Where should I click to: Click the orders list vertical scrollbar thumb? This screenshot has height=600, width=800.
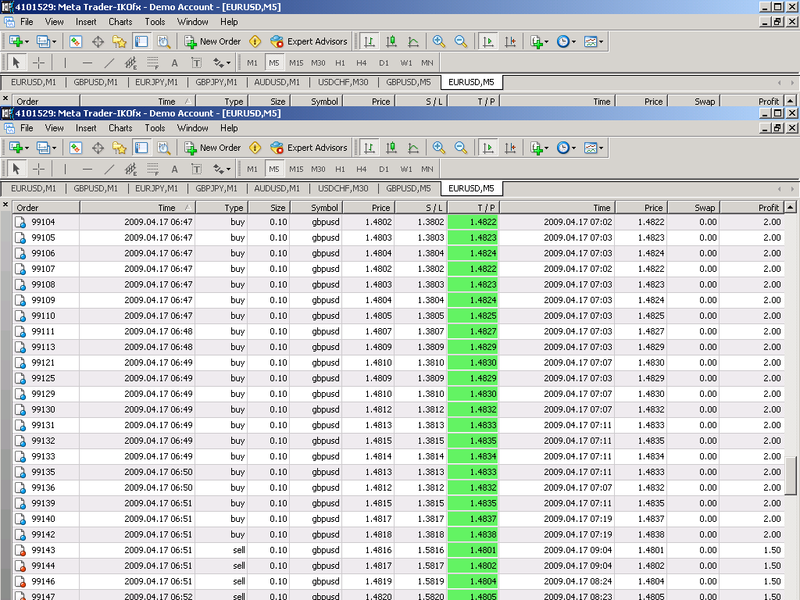[790, 476]
